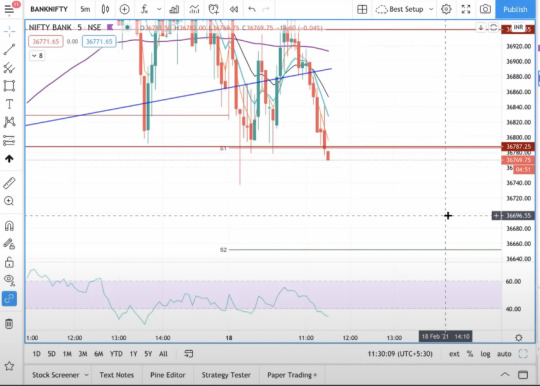Start bar replay mode

point(234,9)
